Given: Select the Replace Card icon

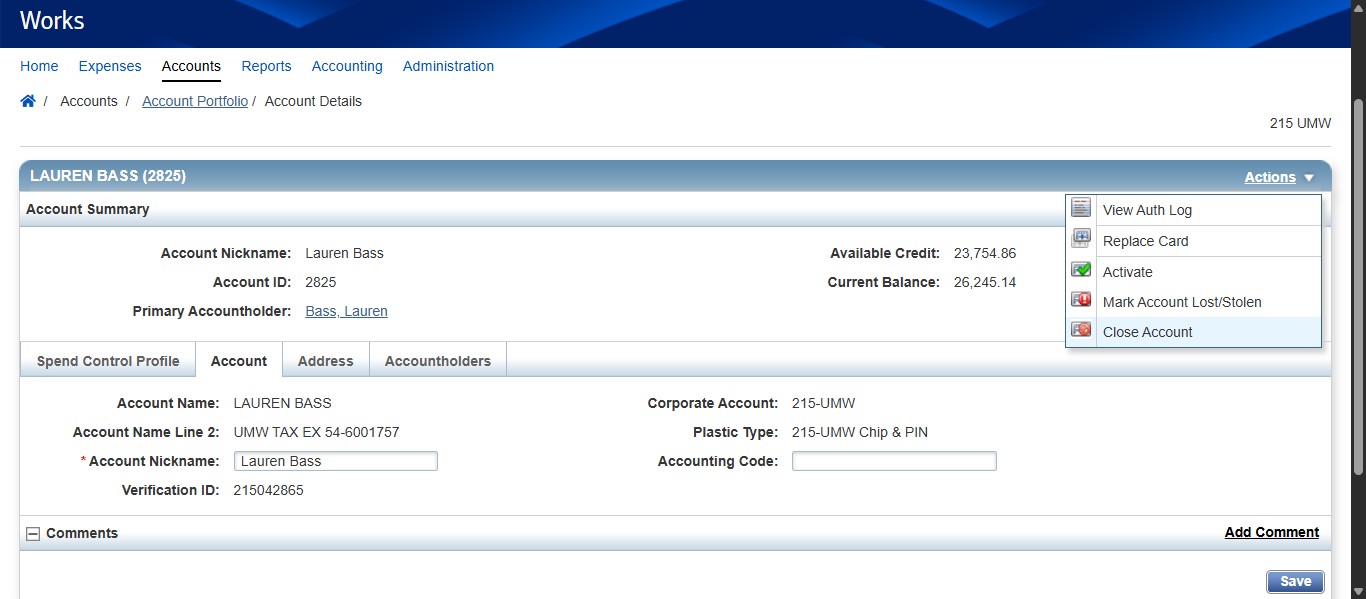Looking at the screenshot, I should 1081,238.
